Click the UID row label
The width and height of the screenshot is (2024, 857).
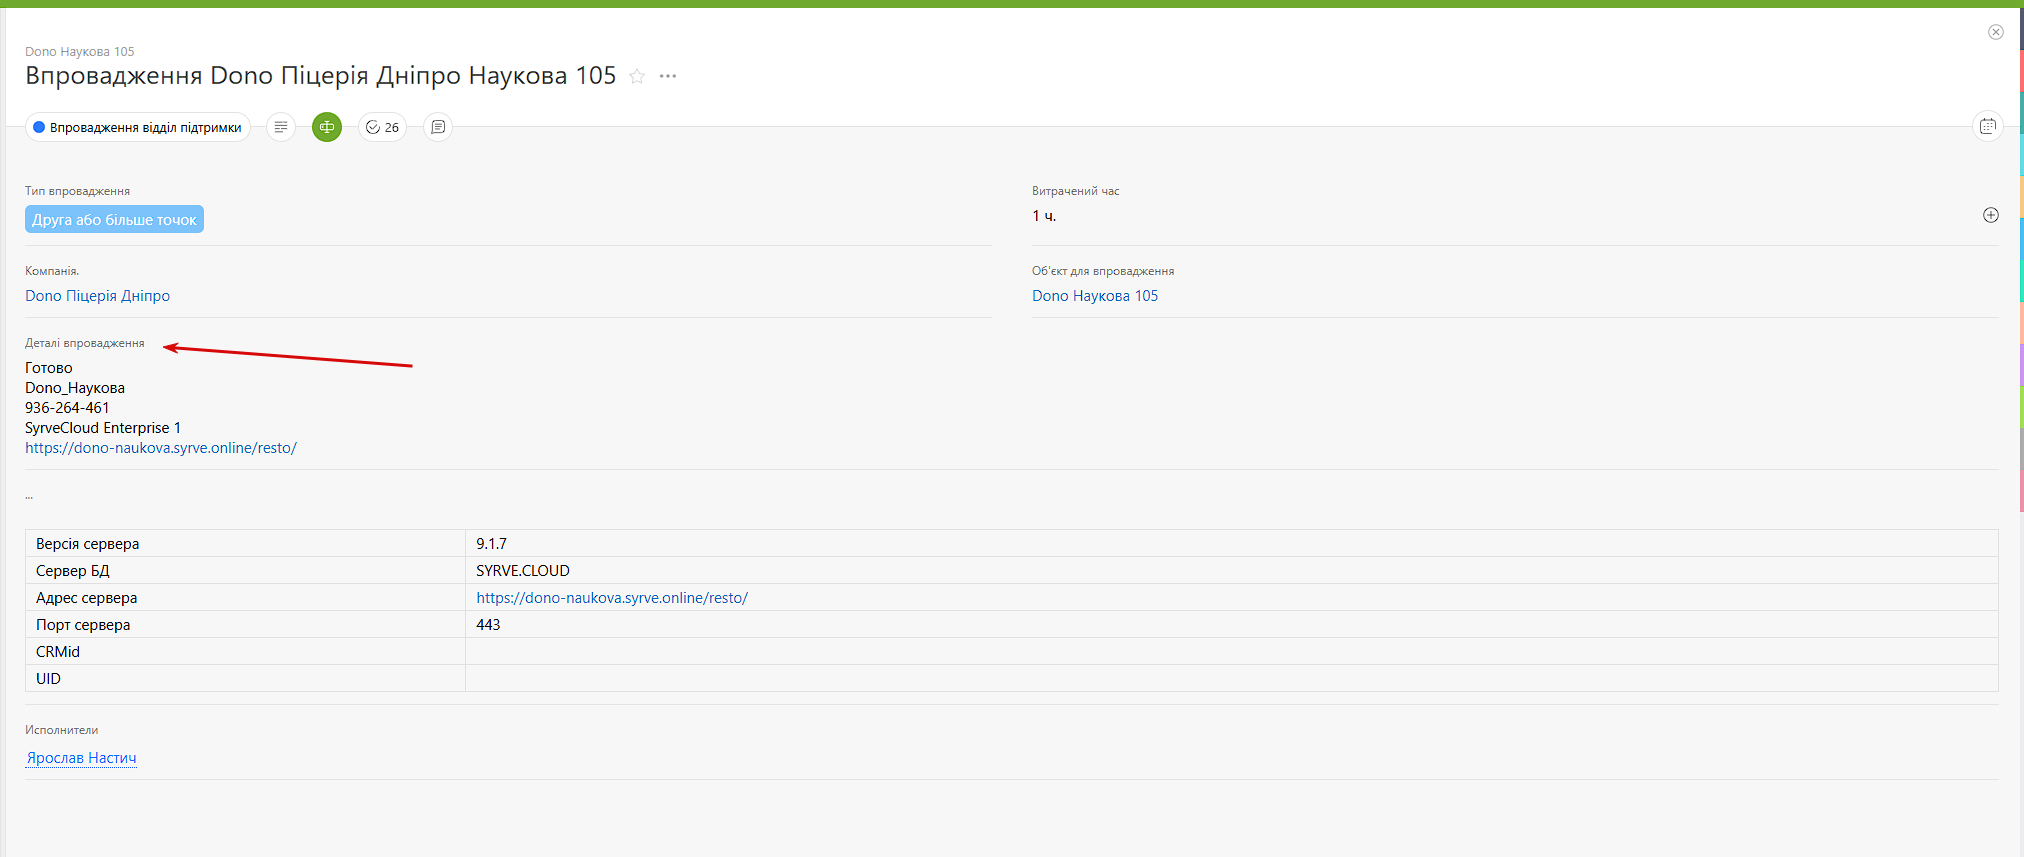click(x=48, y=679)
